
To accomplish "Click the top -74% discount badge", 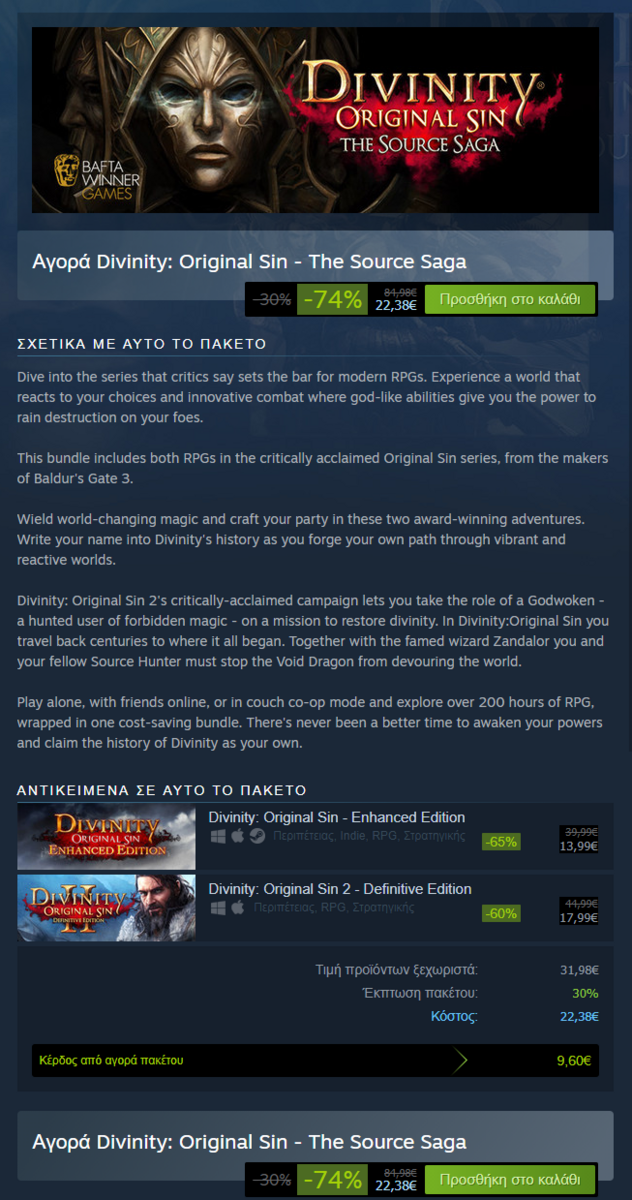I will (x=332, y=299).
